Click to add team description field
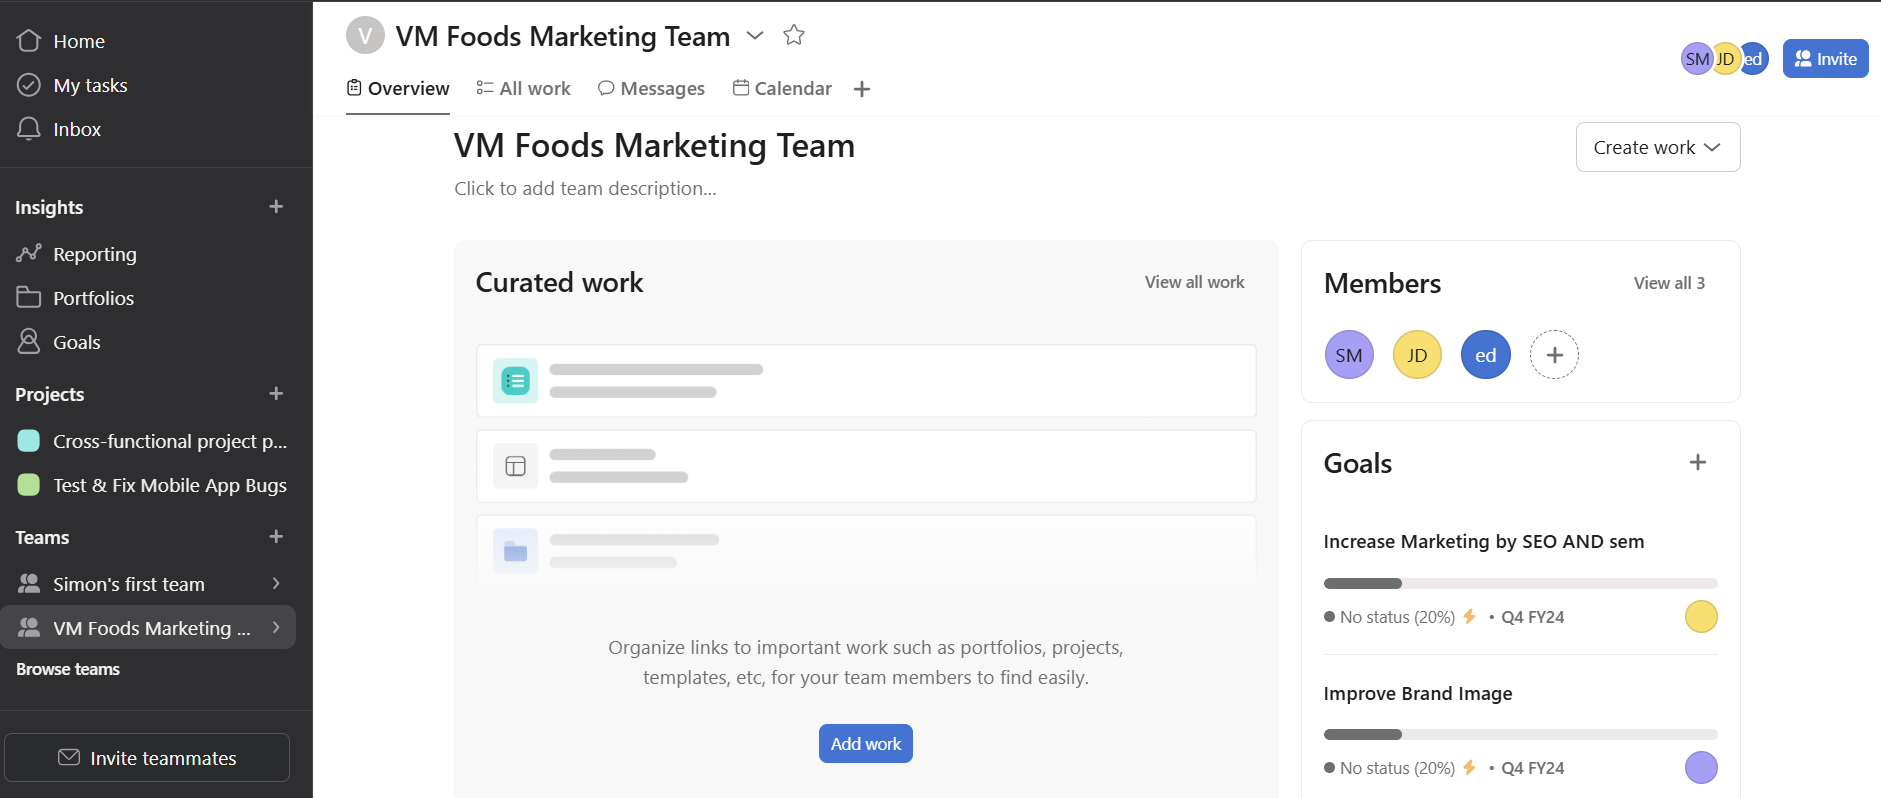Viewport: 1881px width, 798px height. pyautogui.click(x=585, y=188)
